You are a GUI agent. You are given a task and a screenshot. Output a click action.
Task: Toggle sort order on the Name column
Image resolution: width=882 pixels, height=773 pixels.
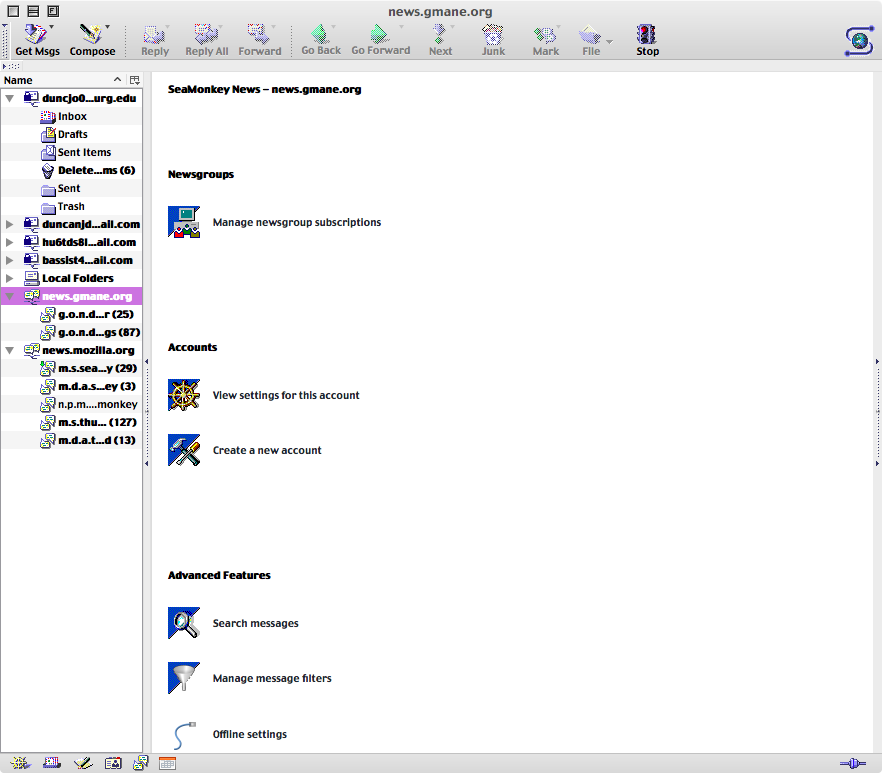coord(60,80)
